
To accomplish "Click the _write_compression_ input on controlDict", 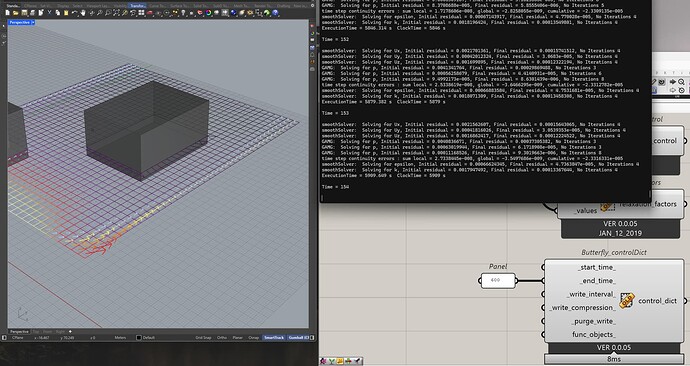I will [583, 307].
